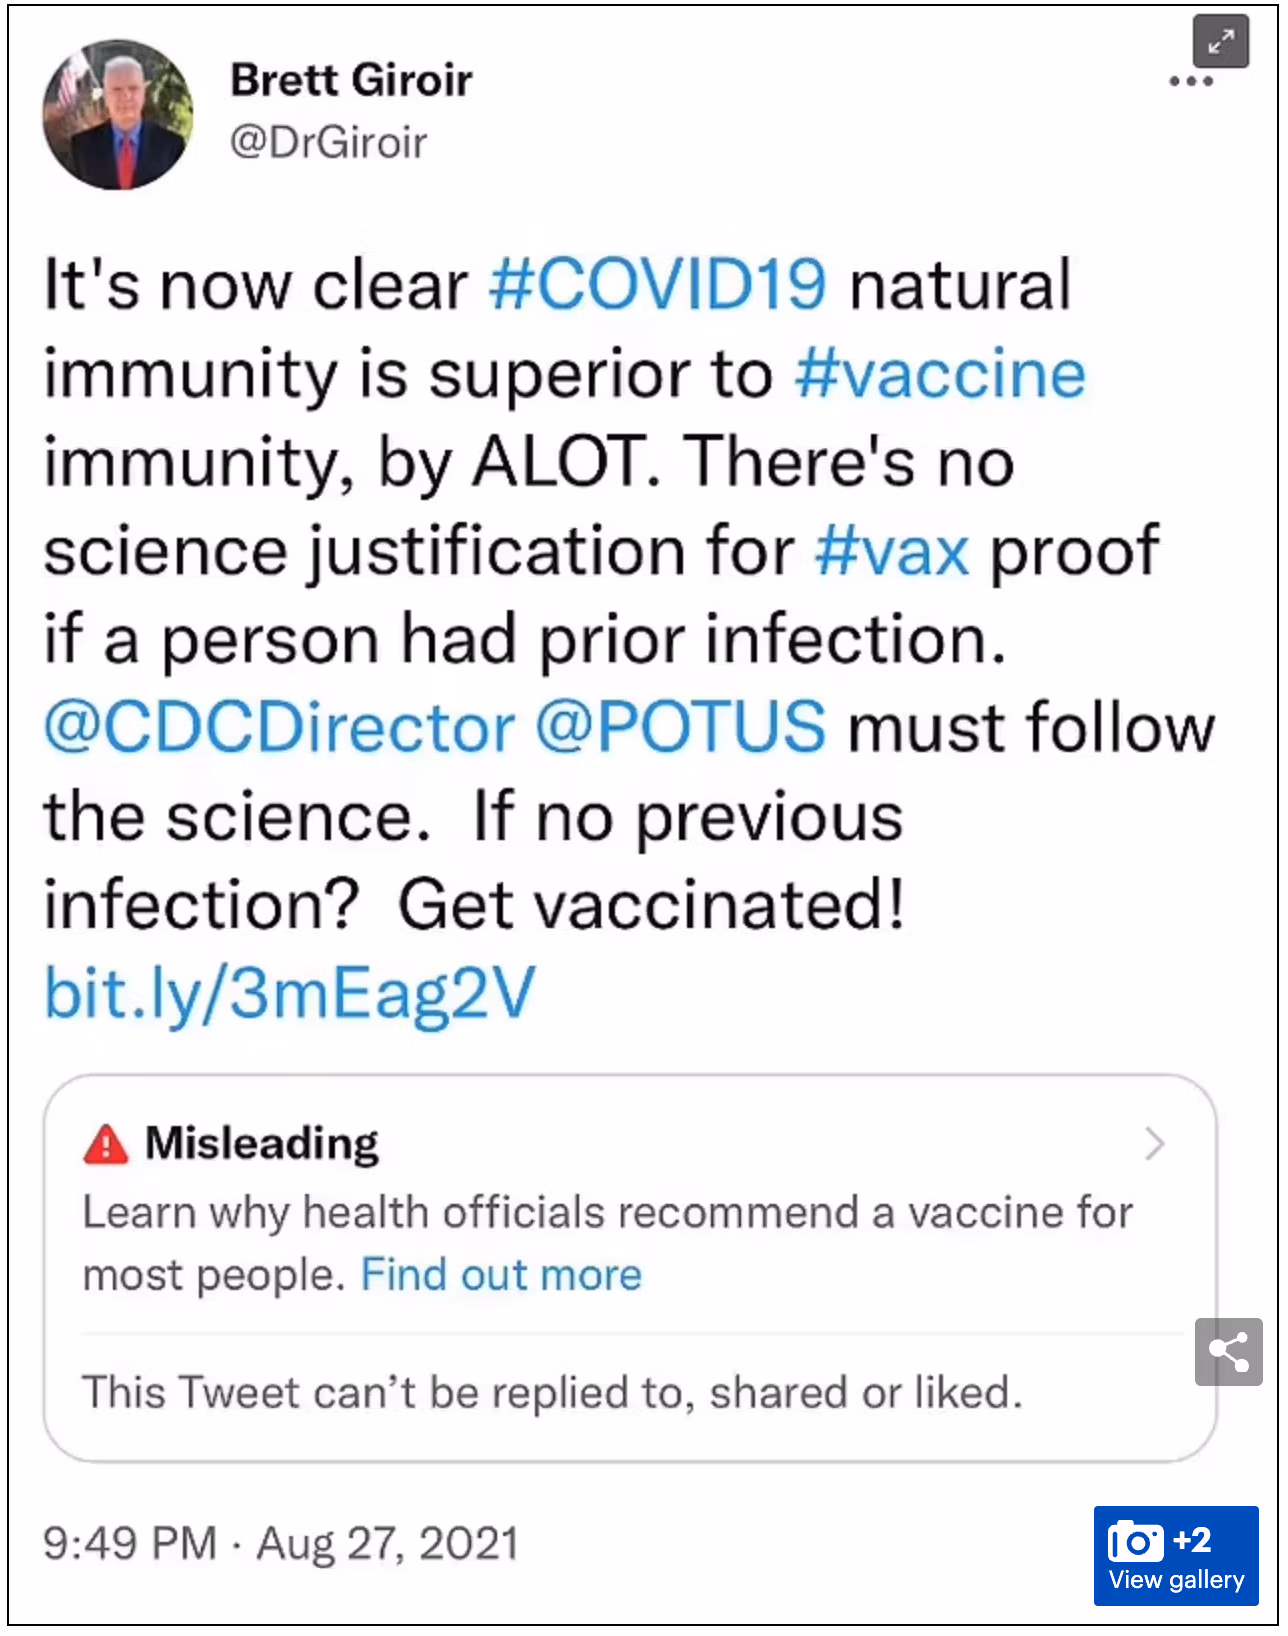This screenshot has width=1288, height=1636.
Task: Expand the Misleading notice chevron
Action: [1155, 1143]
